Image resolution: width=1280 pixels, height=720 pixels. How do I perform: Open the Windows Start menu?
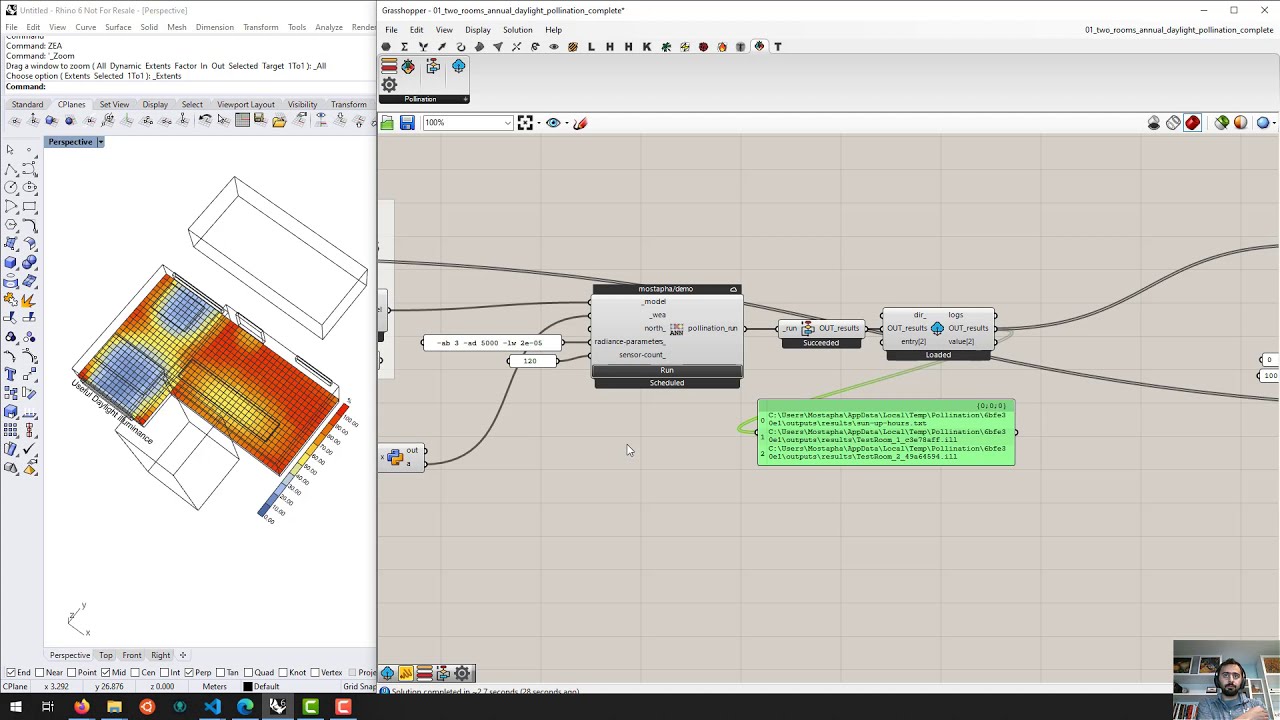pos(15,707)
